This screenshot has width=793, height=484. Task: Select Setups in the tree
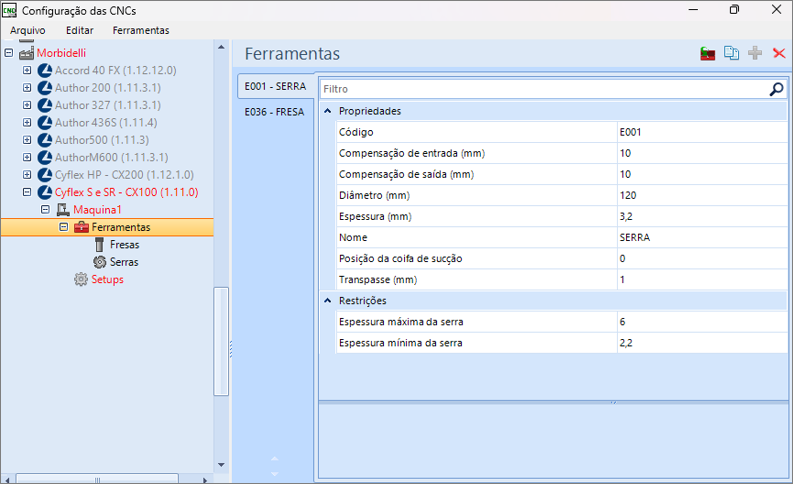(107, 279)
